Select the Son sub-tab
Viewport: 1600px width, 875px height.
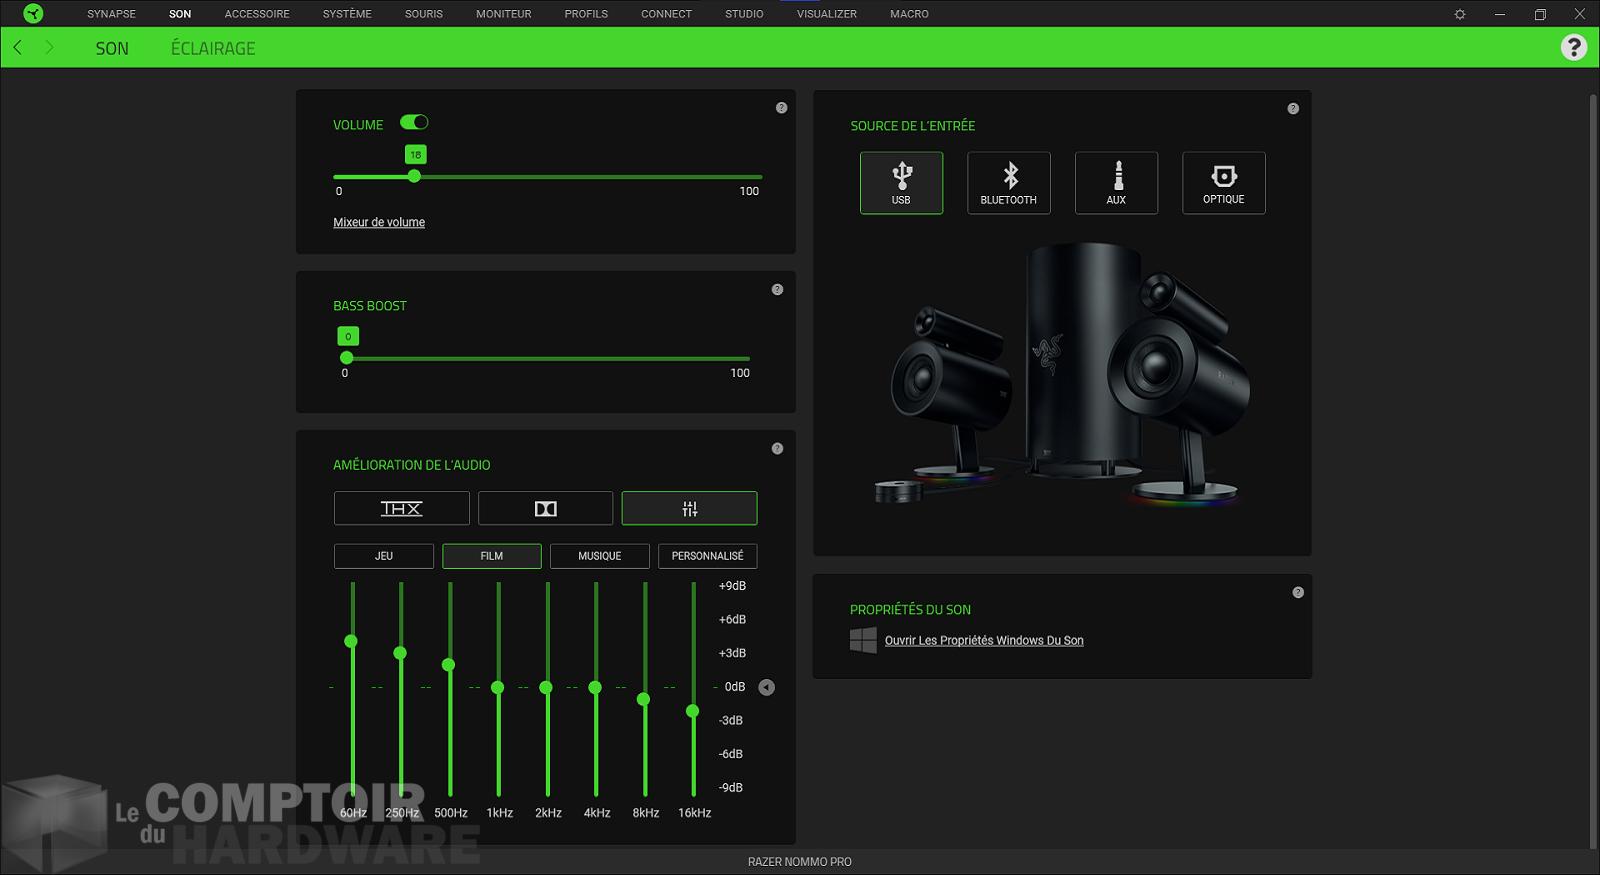coord(112,48)
